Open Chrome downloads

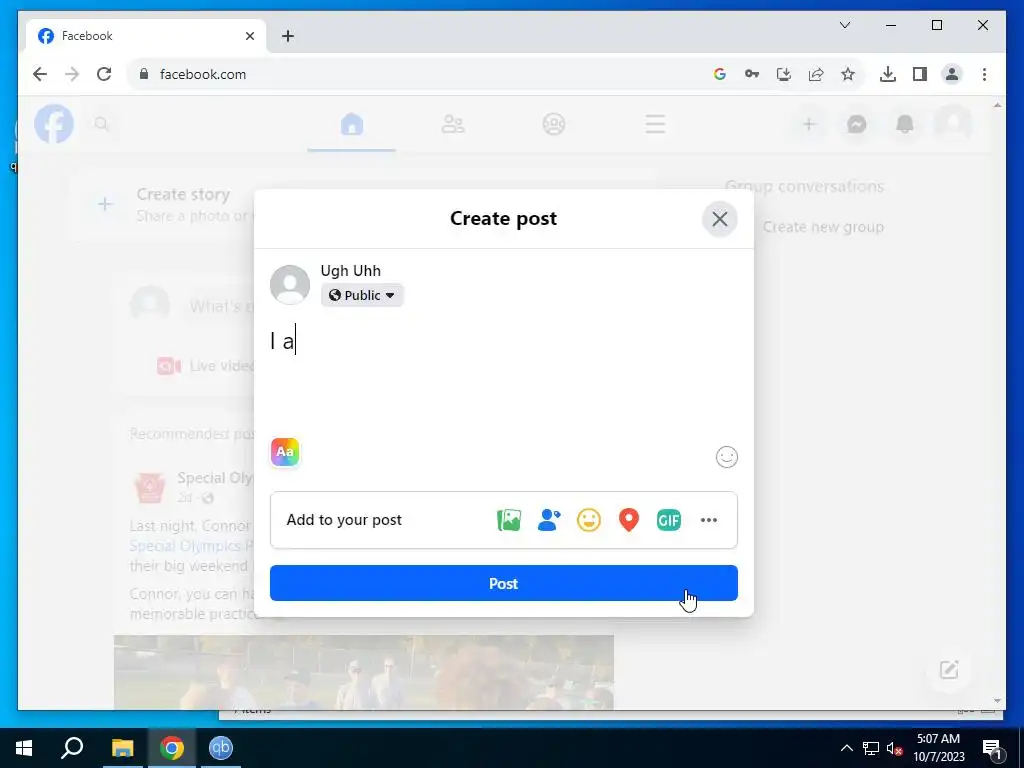(888, 74)
